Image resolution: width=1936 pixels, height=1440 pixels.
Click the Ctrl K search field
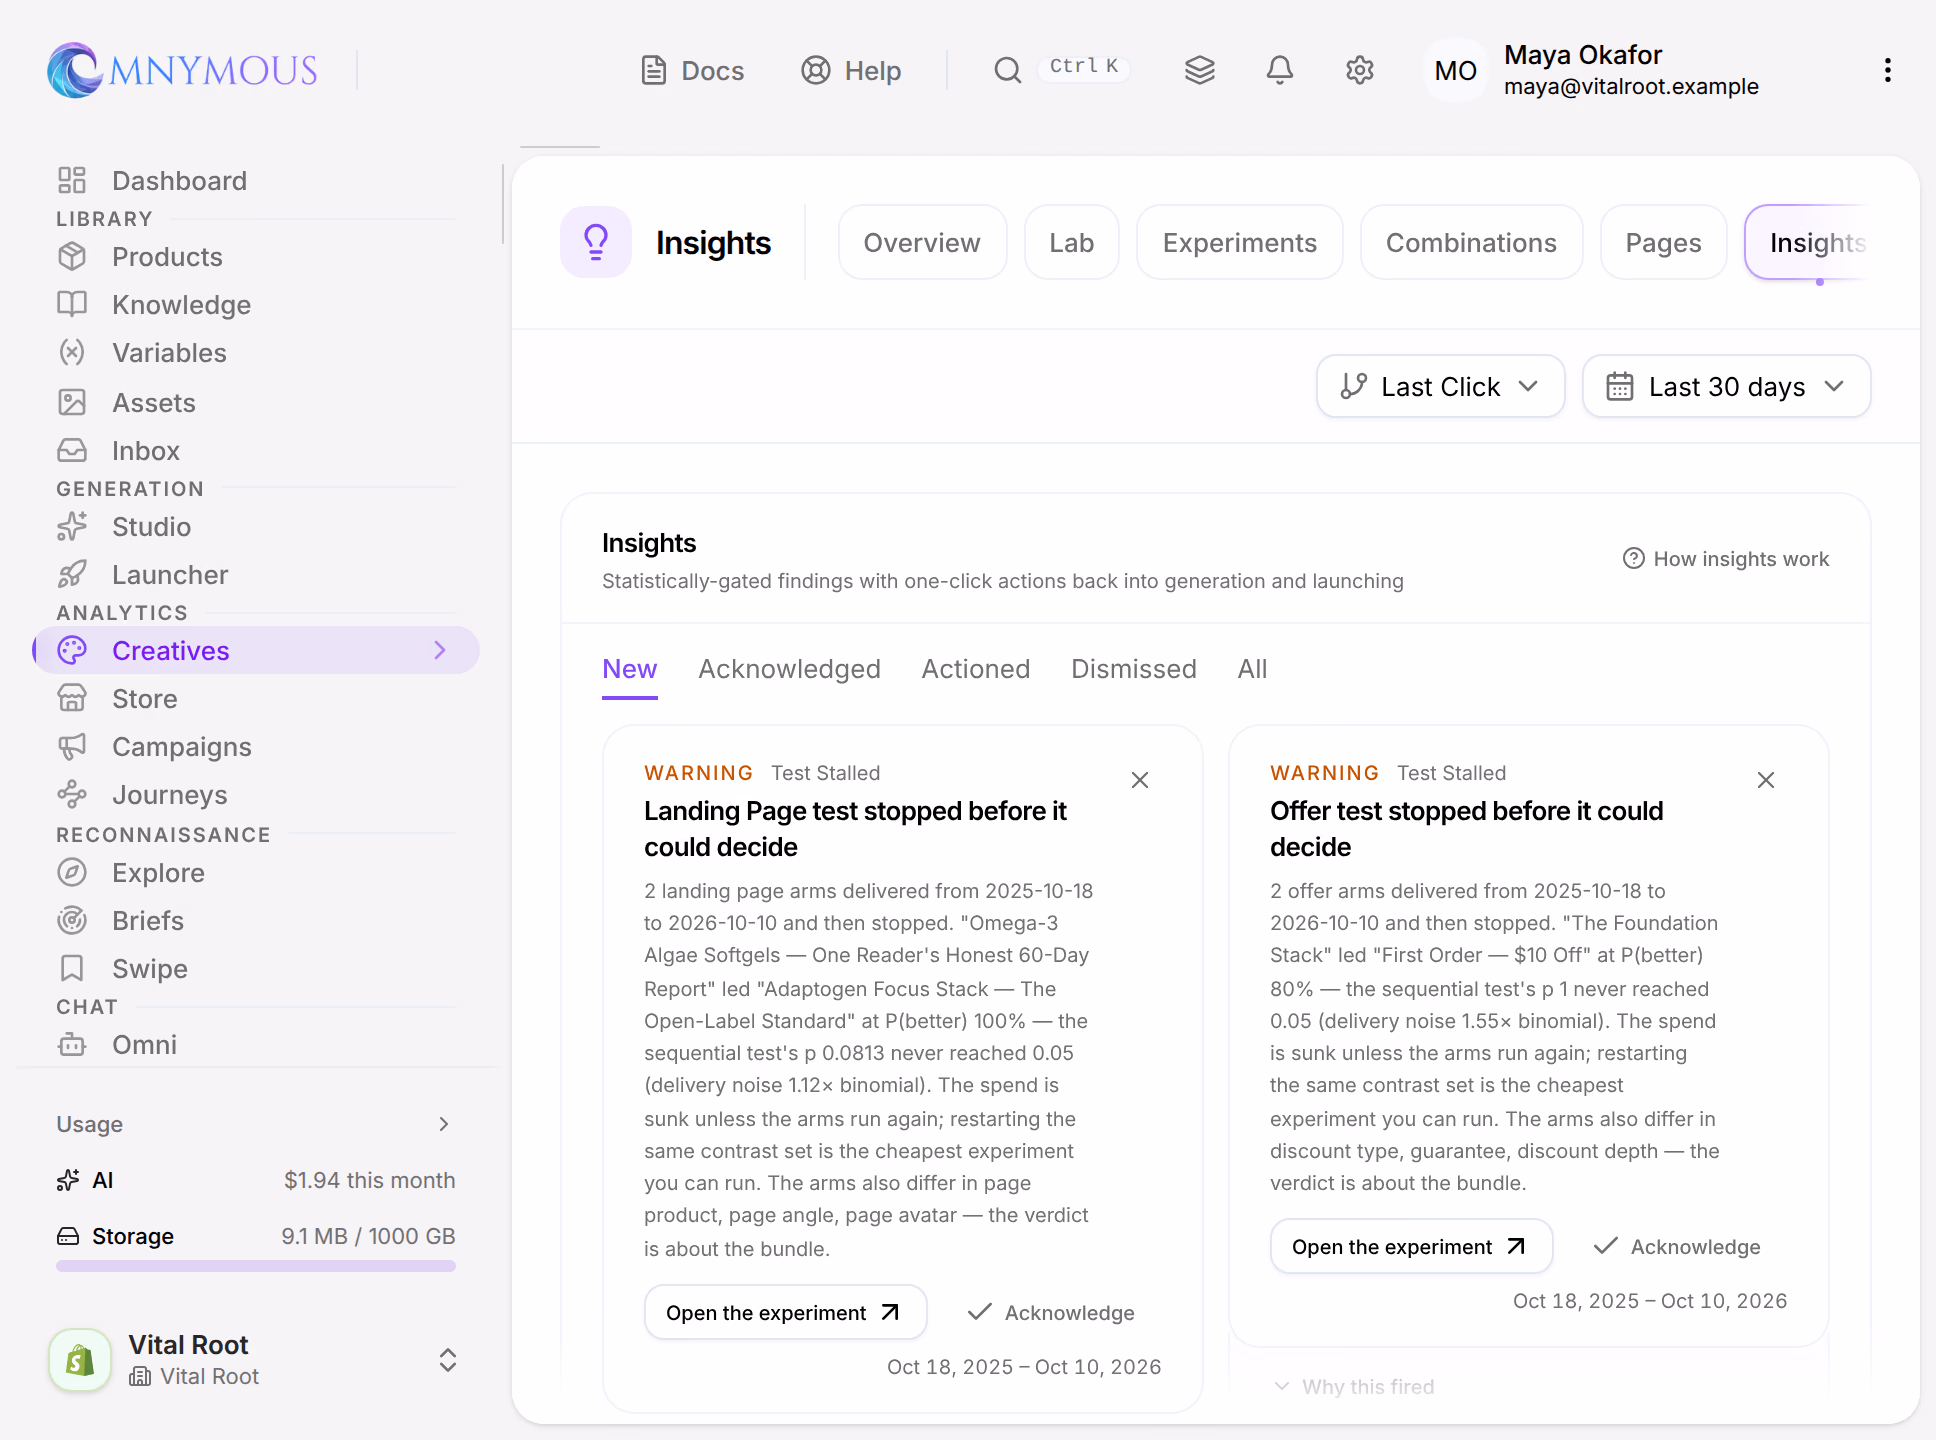click(1085, 67)
